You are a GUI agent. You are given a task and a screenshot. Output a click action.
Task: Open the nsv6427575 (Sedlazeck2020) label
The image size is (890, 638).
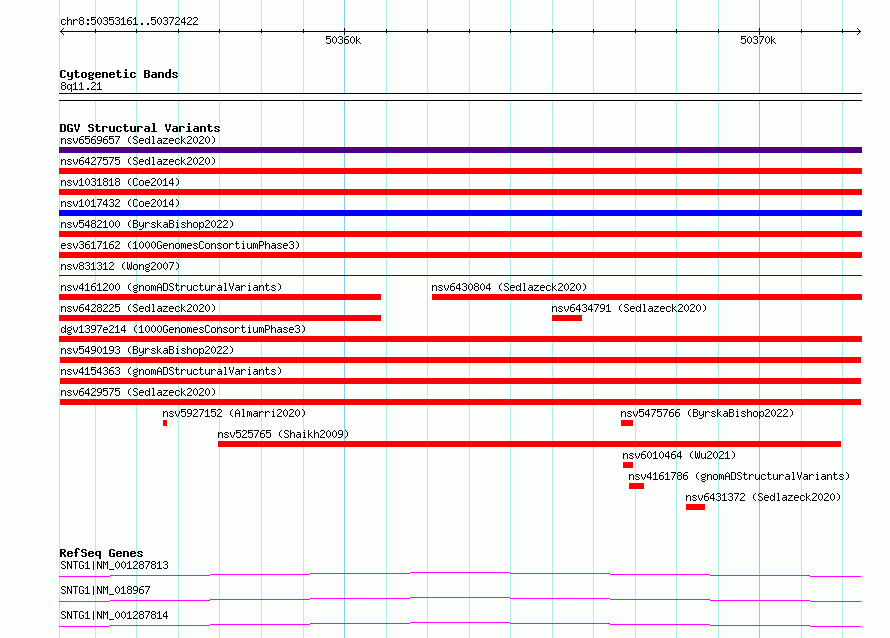tap(138, 161)
